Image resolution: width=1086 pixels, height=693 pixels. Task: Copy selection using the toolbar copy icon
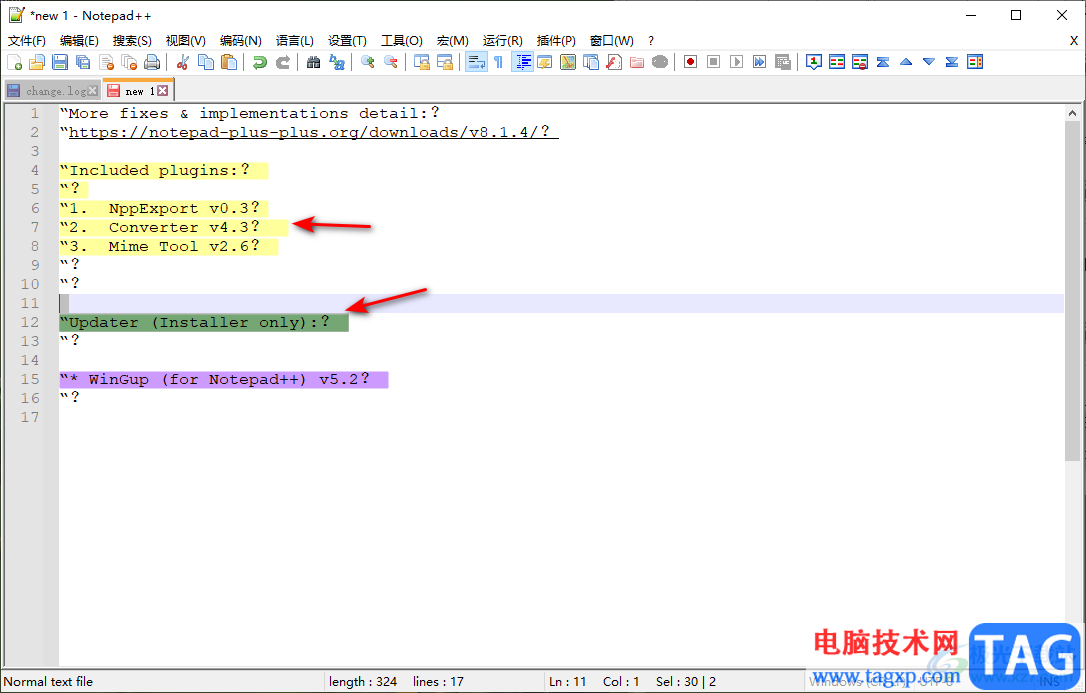(206, 62)
